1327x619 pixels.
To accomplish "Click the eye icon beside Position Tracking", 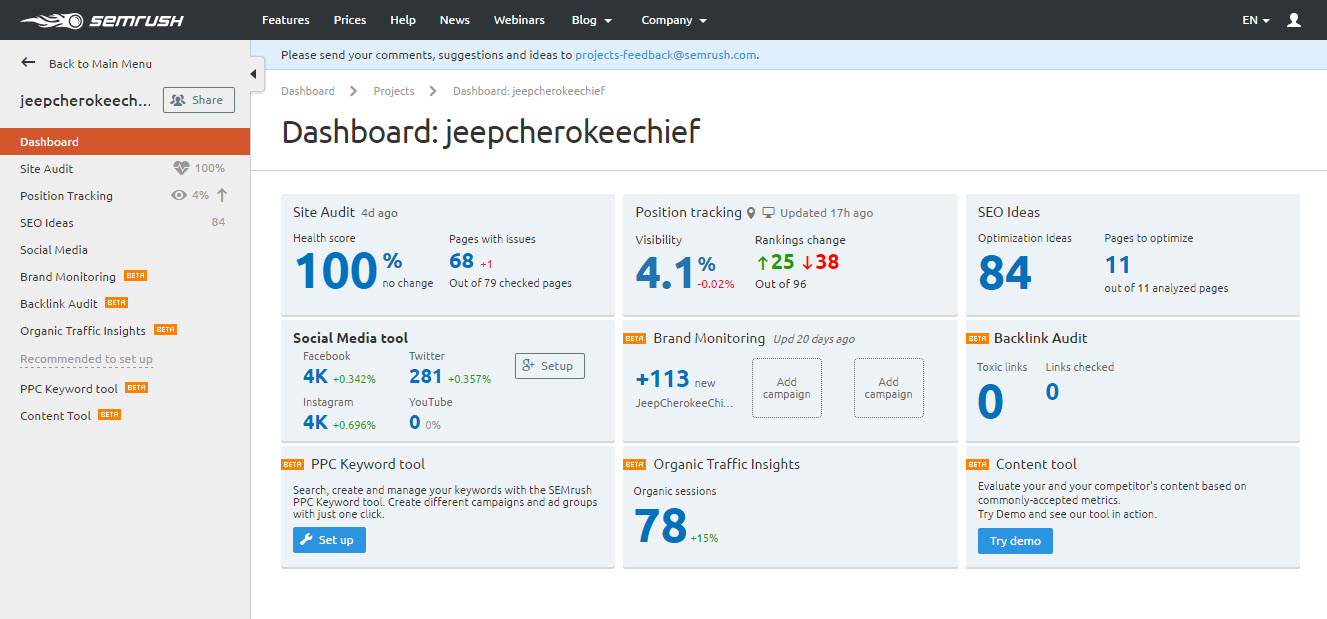I will pos(179,196).
